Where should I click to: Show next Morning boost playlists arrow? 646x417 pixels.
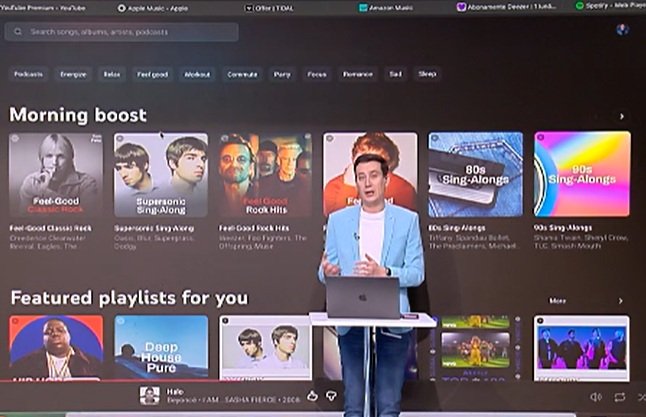(x=622, y=117)
